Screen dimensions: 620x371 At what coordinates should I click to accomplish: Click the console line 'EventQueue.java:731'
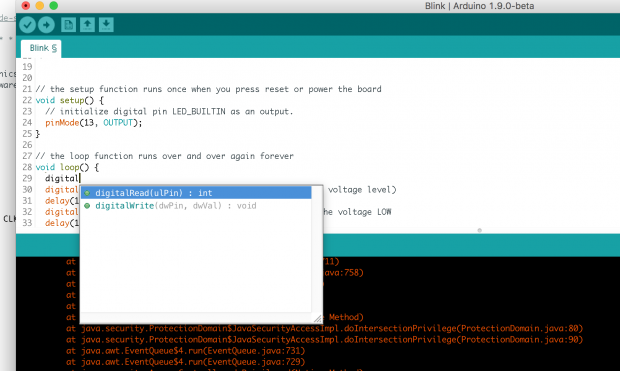coord(185,351)
